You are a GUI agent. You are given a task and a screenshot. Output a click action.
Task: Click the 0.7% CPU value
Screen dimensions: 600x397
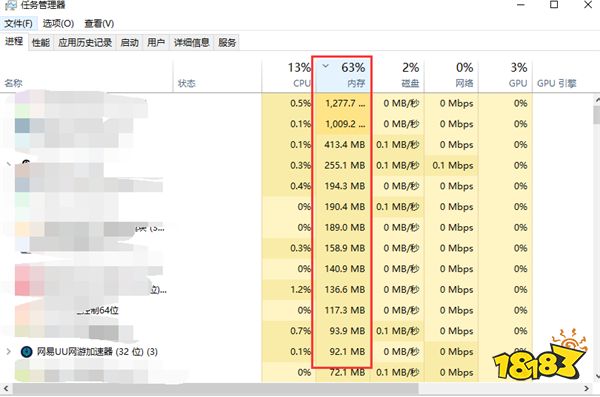click(x=300, y=331)
